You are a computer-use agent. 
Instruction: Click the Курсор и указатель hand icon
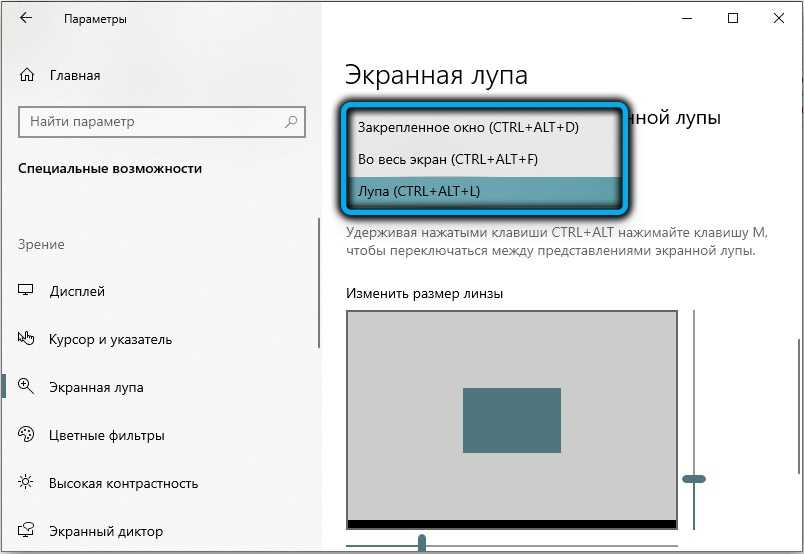26,338
